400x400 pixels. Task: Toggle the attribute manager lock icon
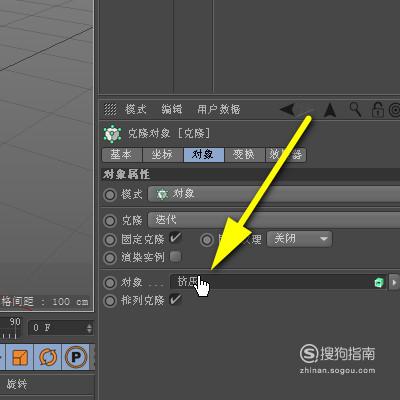(x=378, y=110)
